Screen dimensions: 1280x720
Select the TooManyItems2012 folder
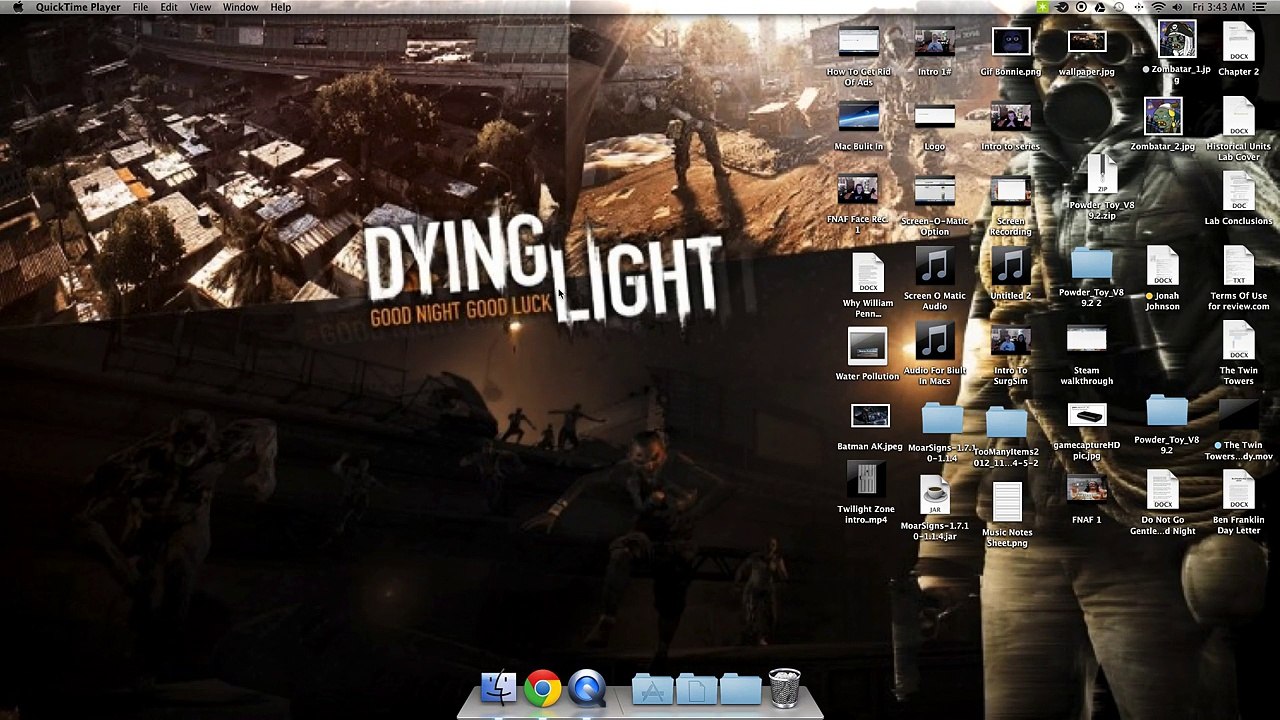pyautogui.click(x=1006, y=423)
